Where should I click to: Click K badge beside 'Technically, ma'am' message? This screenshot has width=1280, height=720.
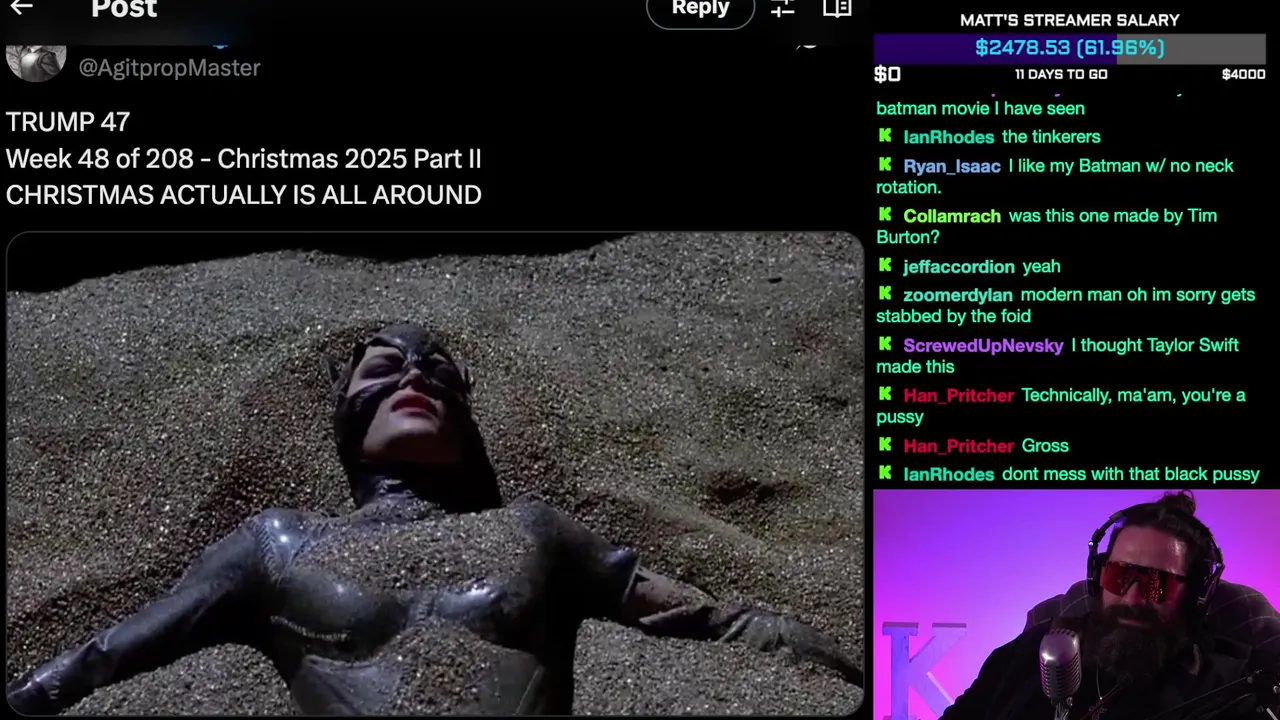pyautogui.click(x=885, y=395)
